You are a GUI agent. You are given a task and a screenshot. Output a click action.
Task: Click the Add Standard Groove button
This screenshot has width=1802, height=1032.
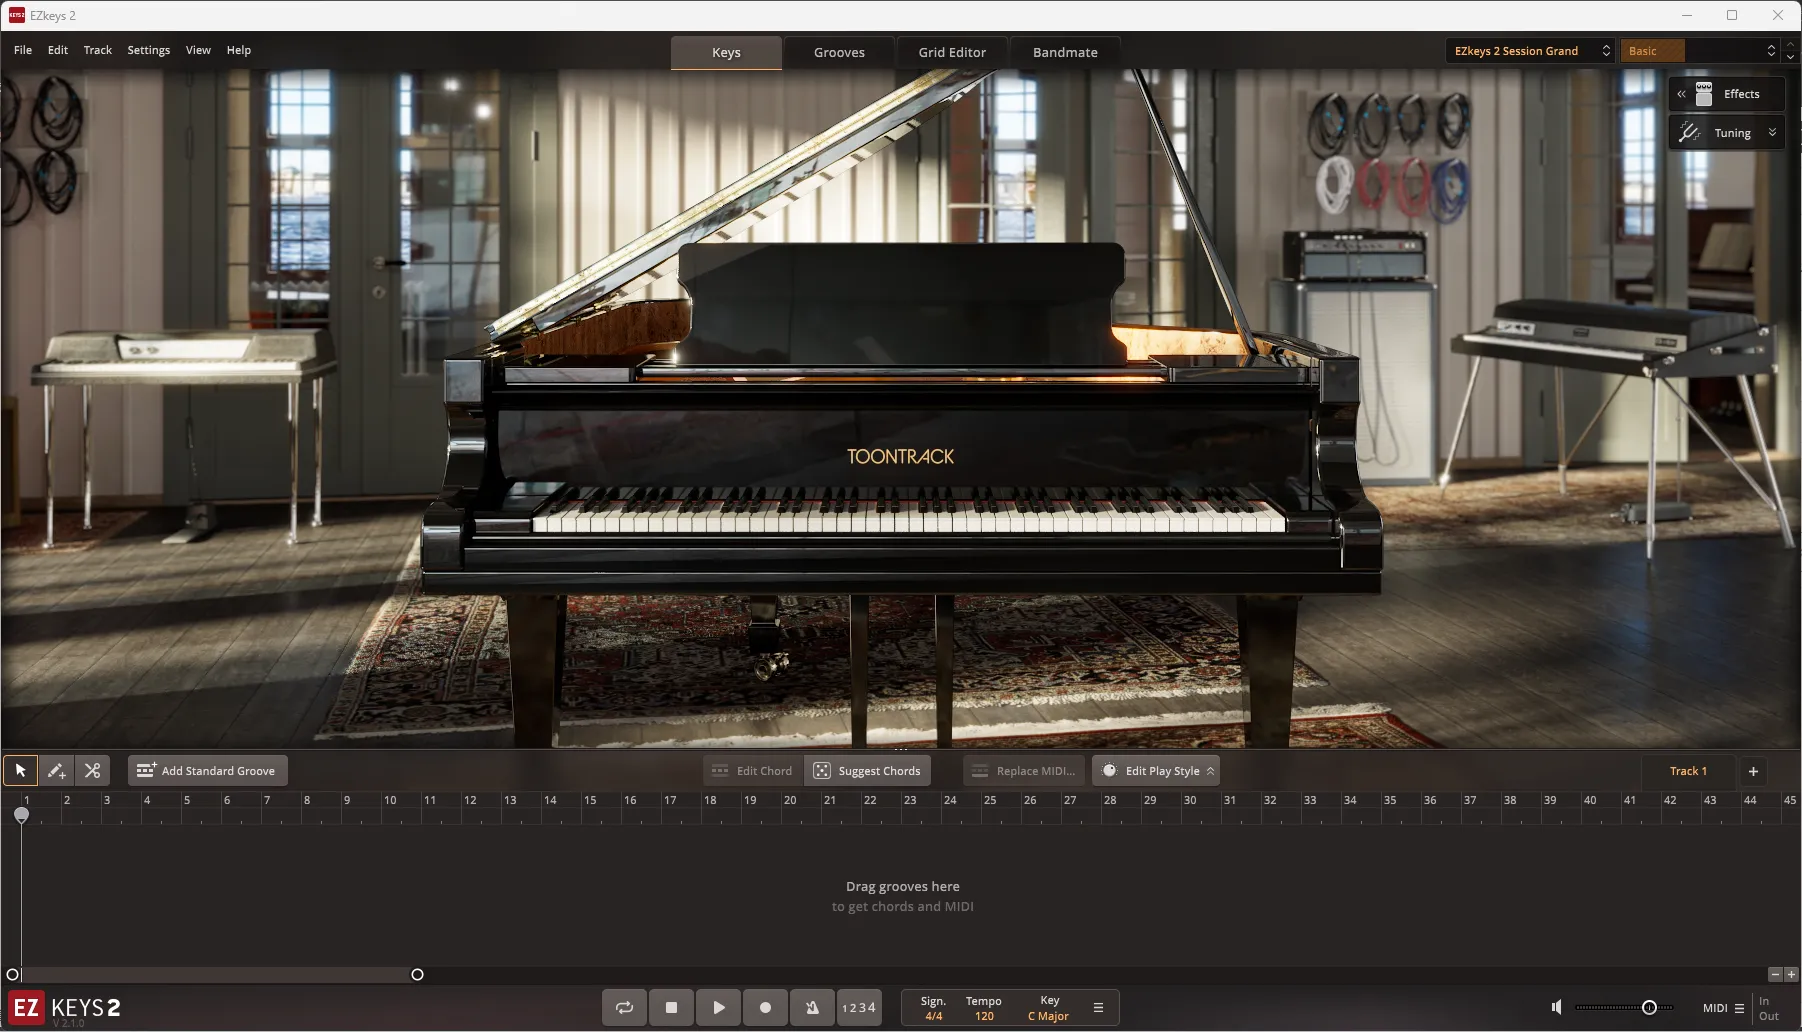tap(207, 771)
